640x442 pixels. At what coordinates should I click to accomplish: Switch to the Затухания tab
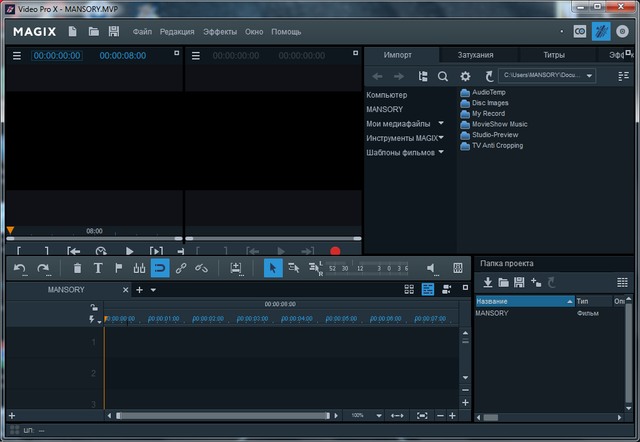click(476, 55)
